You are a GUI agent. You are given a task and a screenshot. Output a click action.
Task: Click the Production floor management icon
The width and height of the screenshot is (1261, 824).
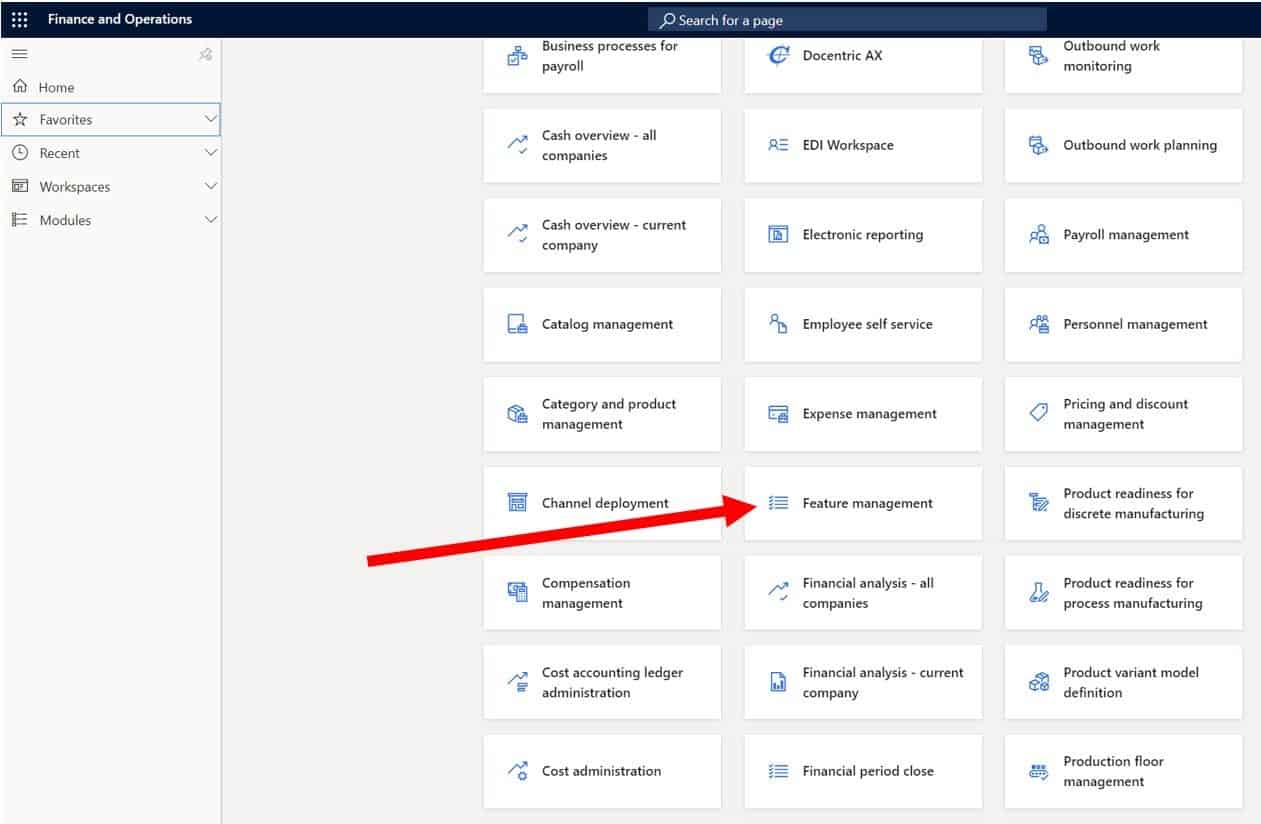(x=1039, y=771)
